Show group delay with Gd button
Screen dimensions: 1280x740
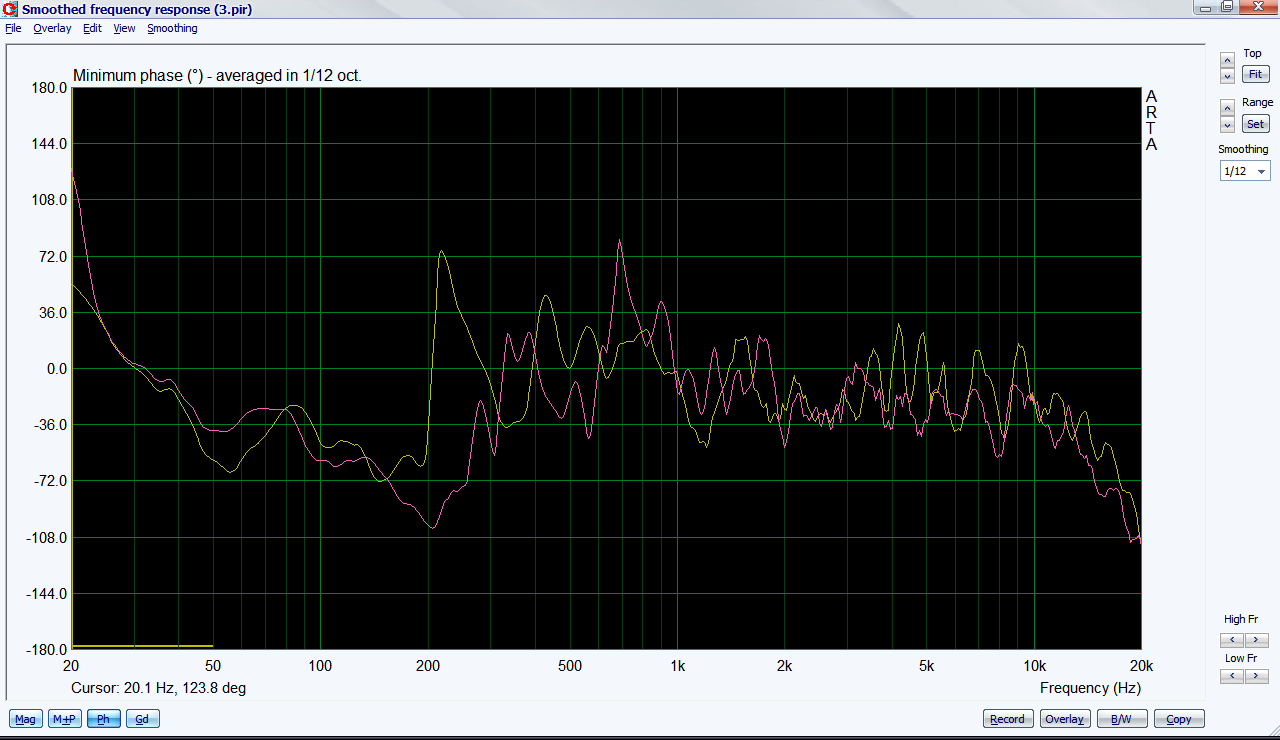(142, 719)
